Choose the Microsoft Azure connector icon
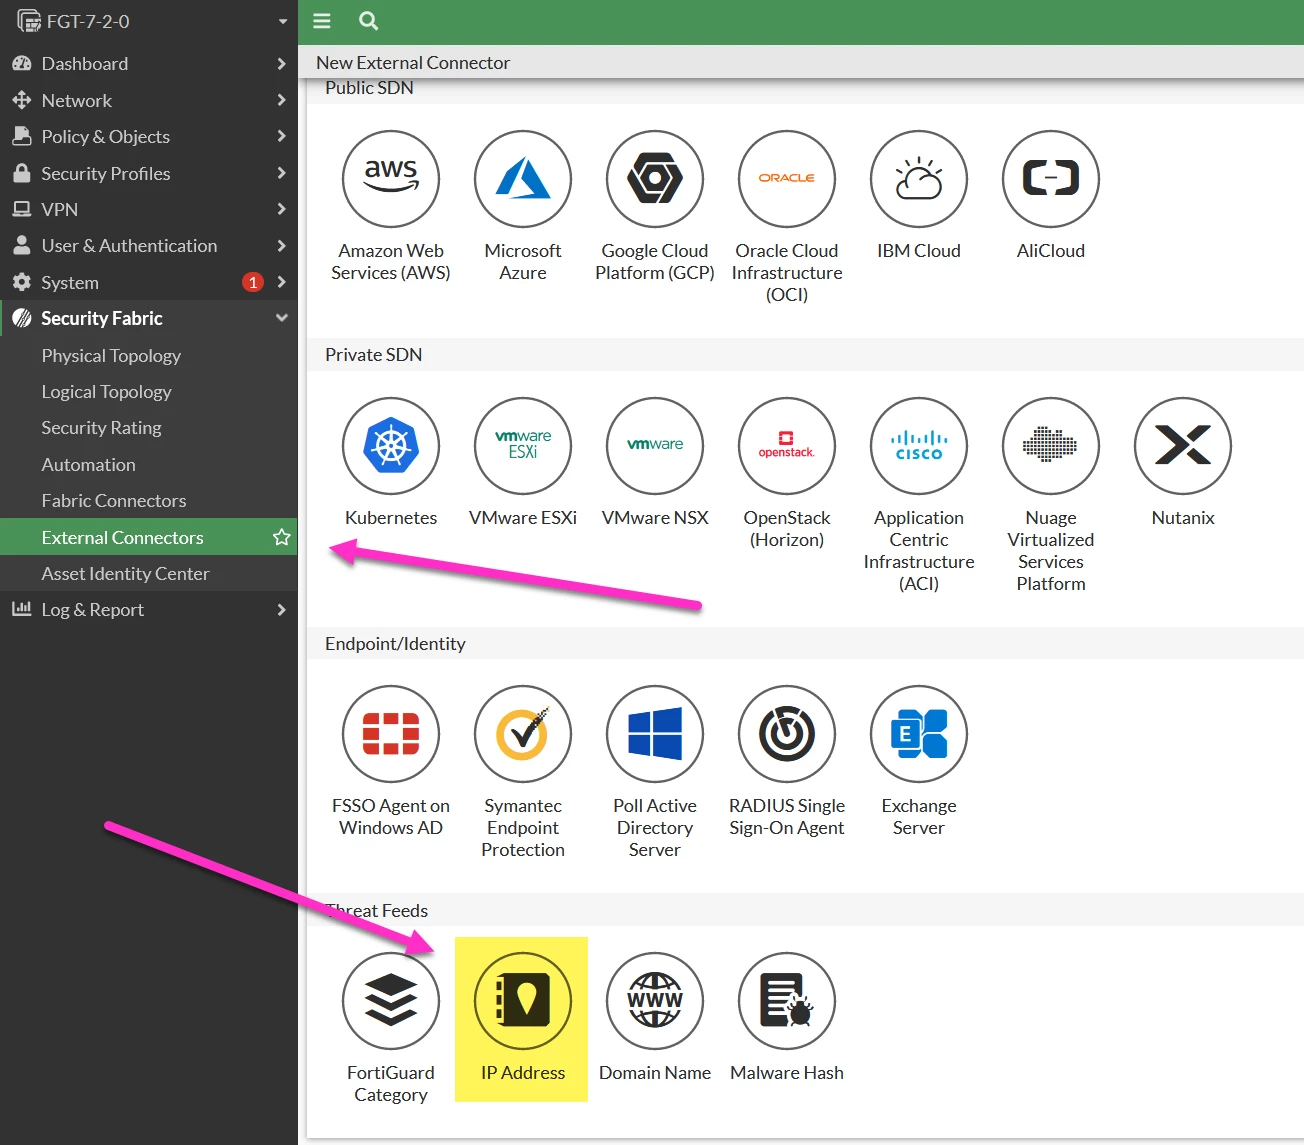 523,179
